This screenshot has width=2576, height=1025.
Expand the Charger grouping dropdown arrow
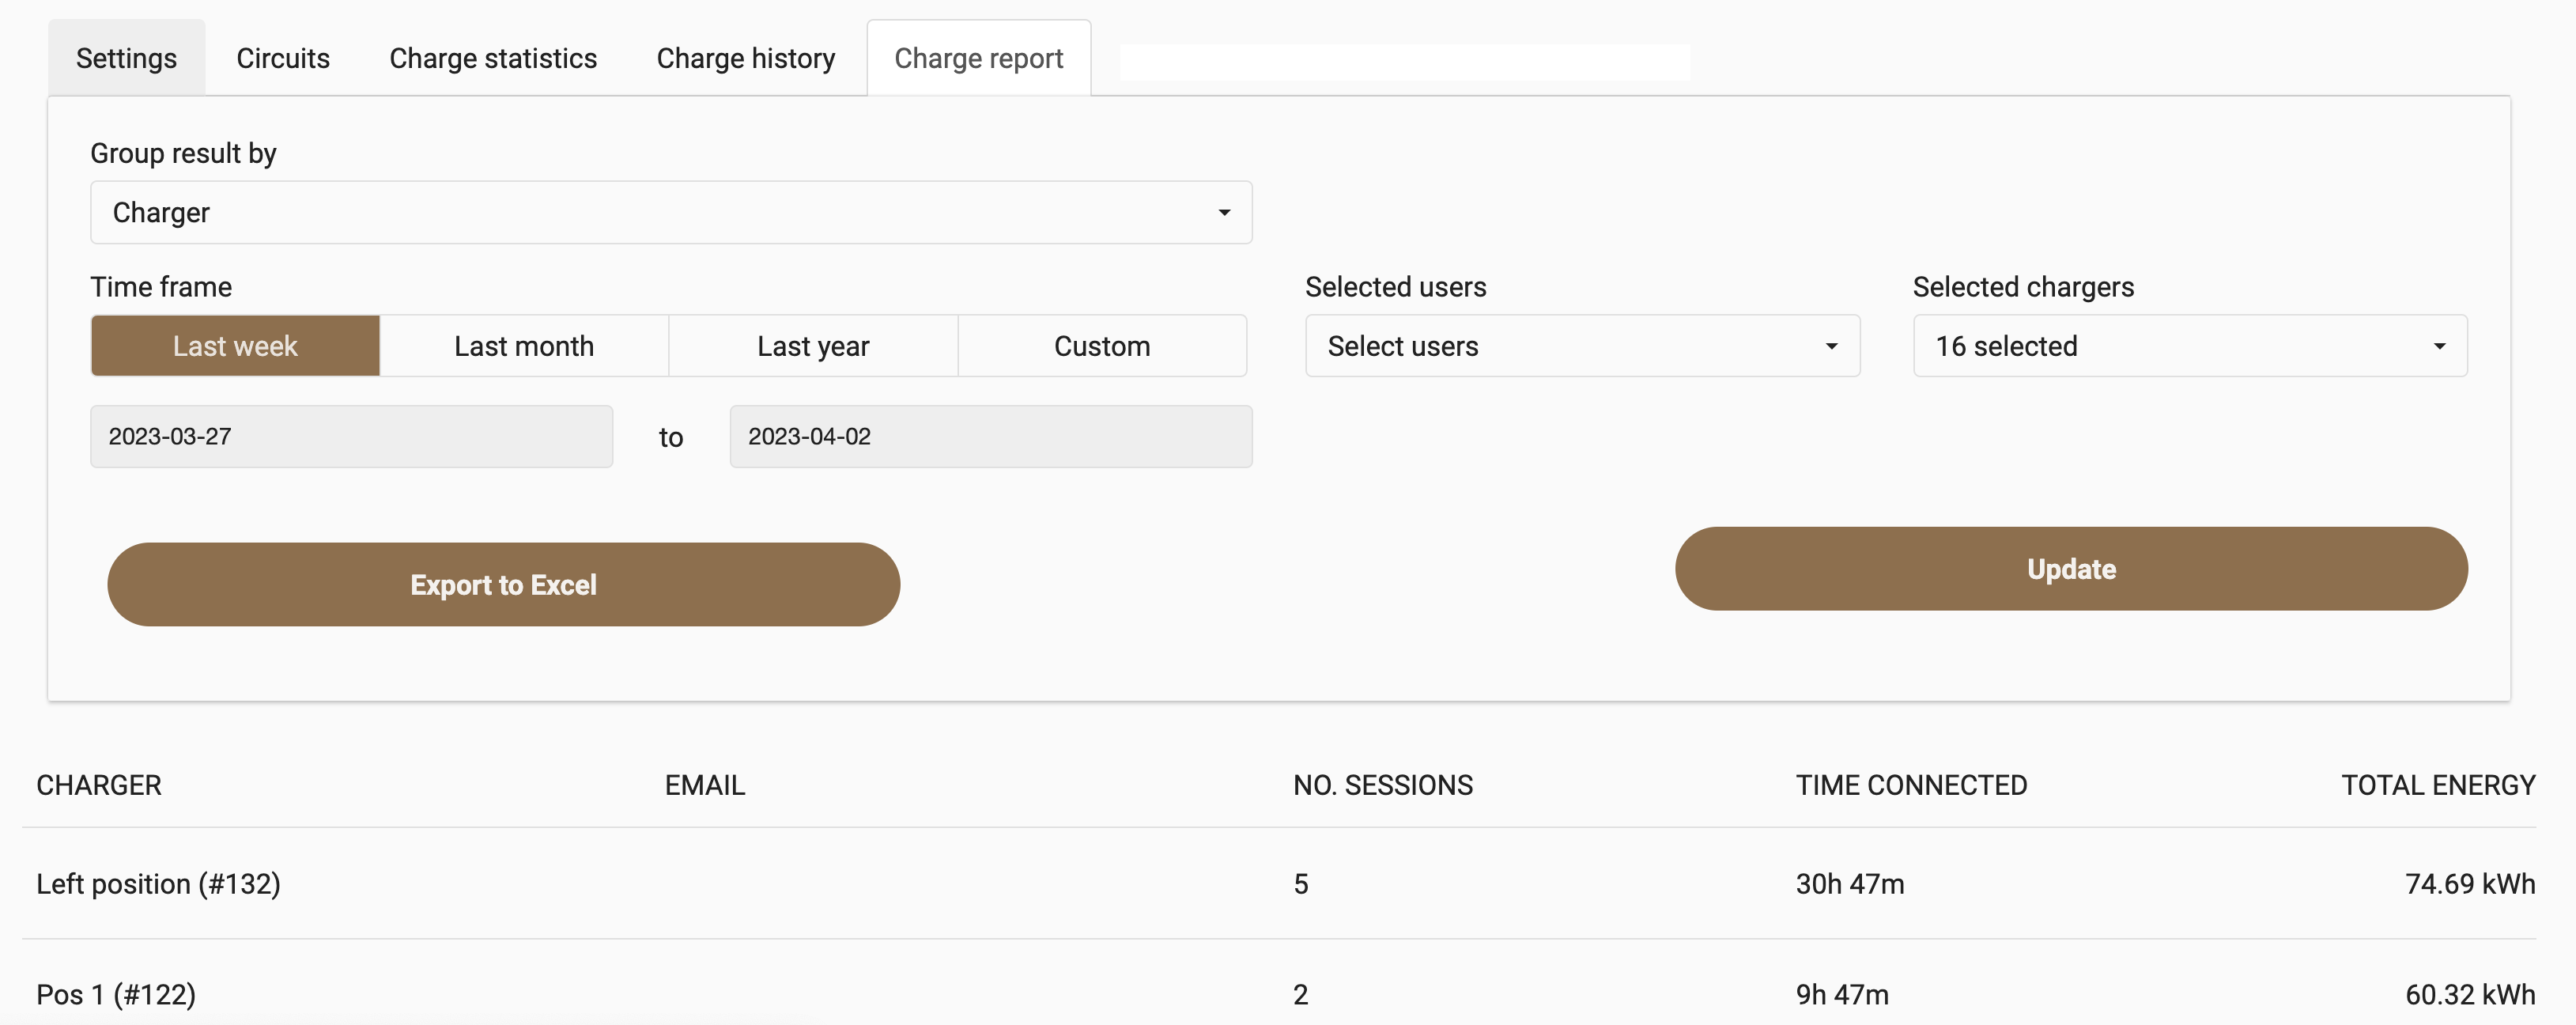click(1224, 212)
